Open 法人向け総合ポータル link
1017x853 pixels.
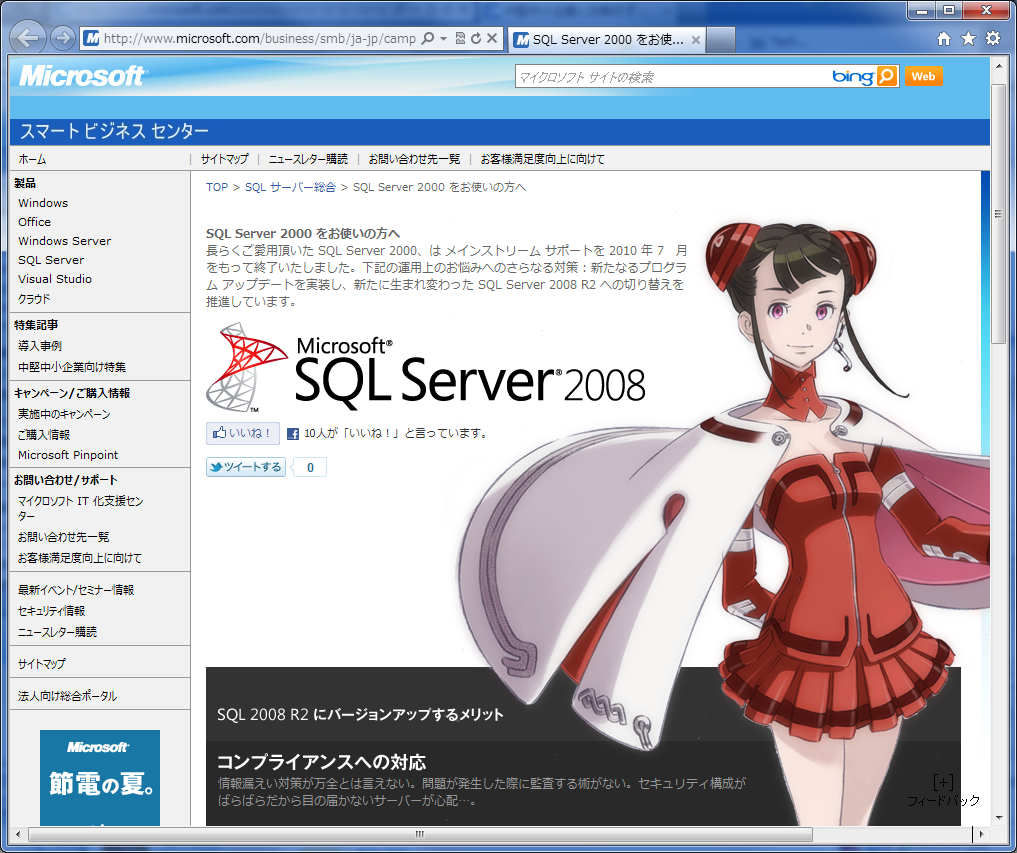pyautogui.click(x=67, y=696)
